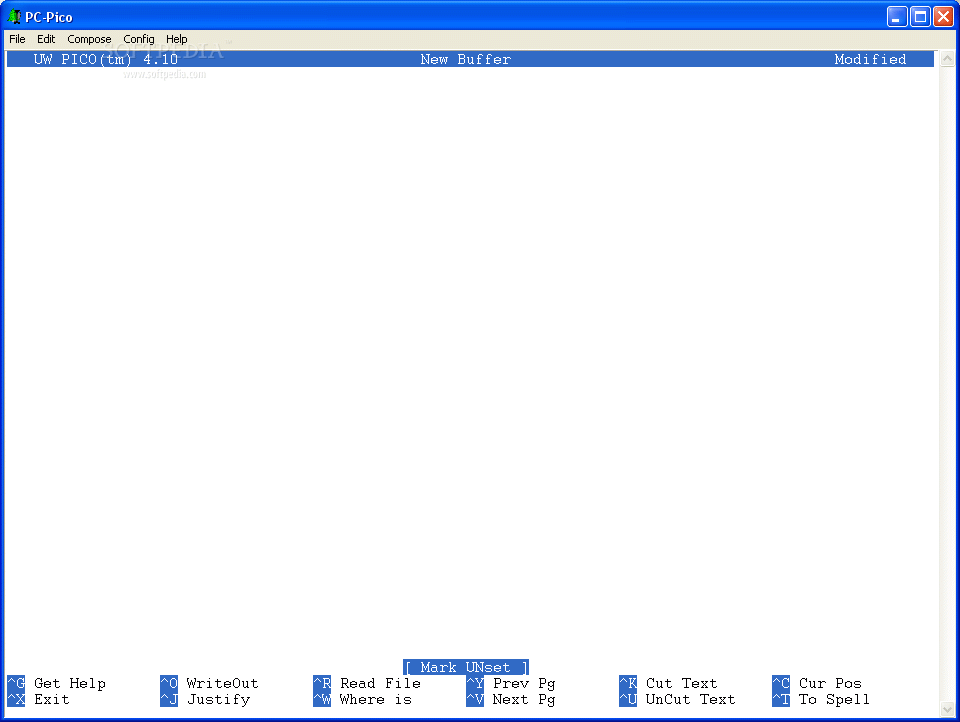Click the ^Y Prev Pg command
Viewport: 960px width, 722px height.
[x=511, y=683]
